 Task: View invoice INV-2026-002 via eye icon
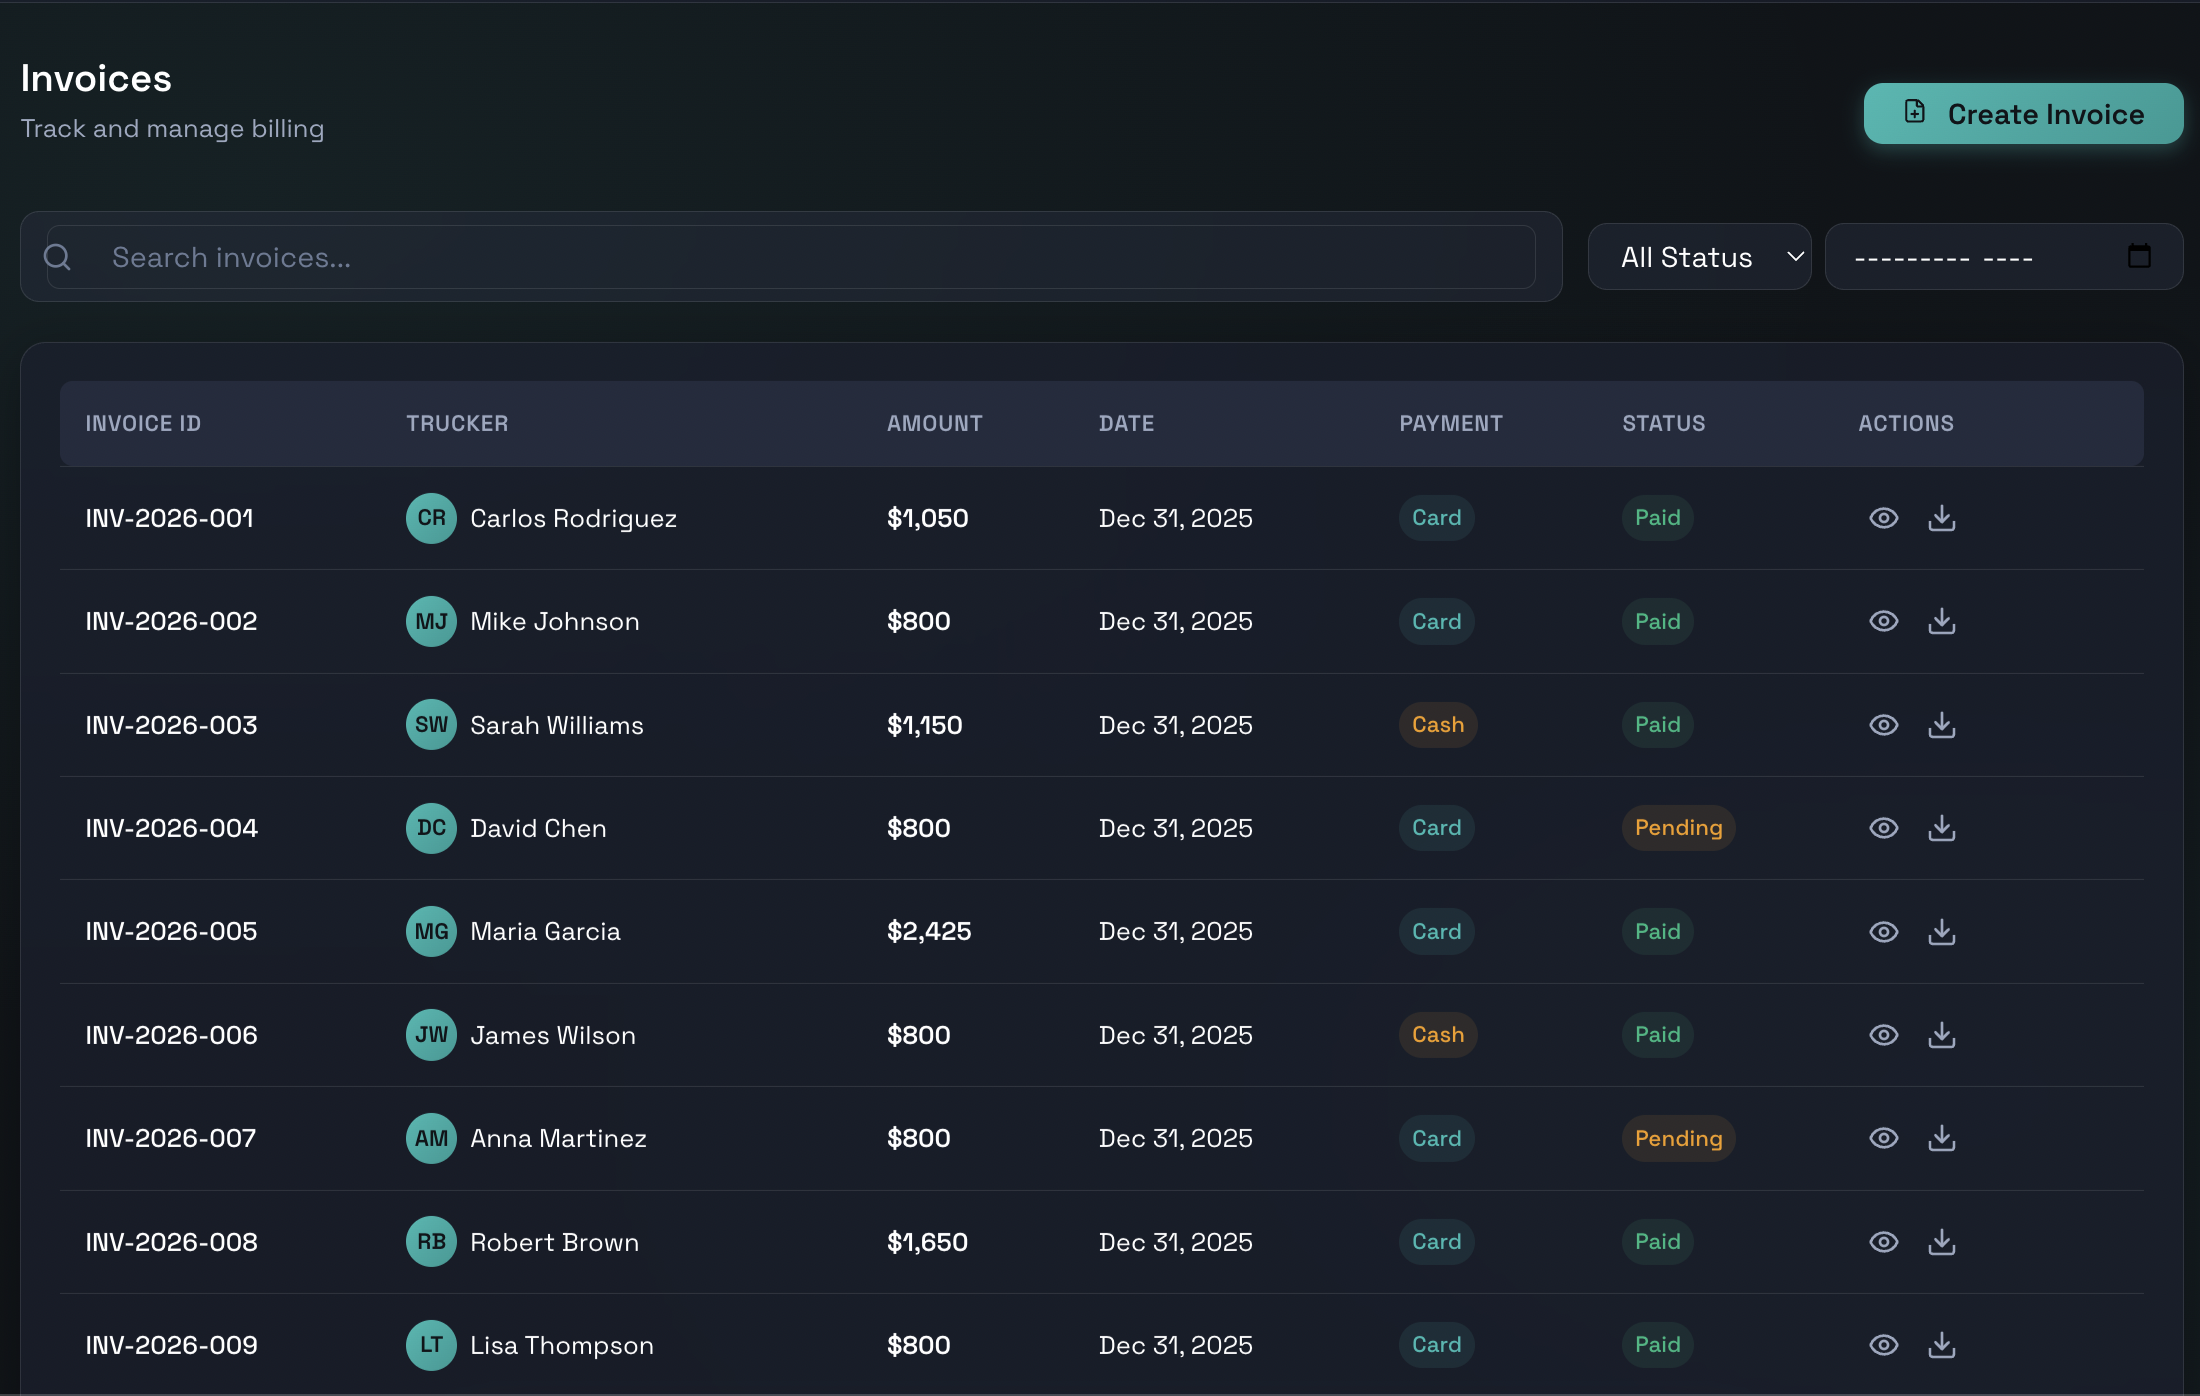(x=1883, y=621)
